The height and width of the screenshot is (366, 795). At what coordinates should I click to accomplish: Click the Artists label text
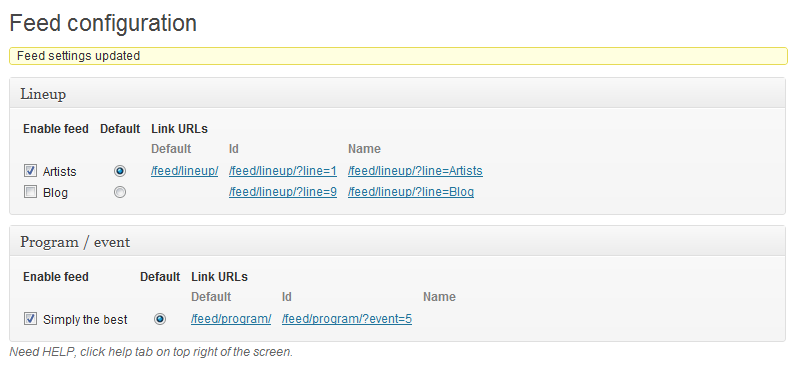tap(59, 172)
